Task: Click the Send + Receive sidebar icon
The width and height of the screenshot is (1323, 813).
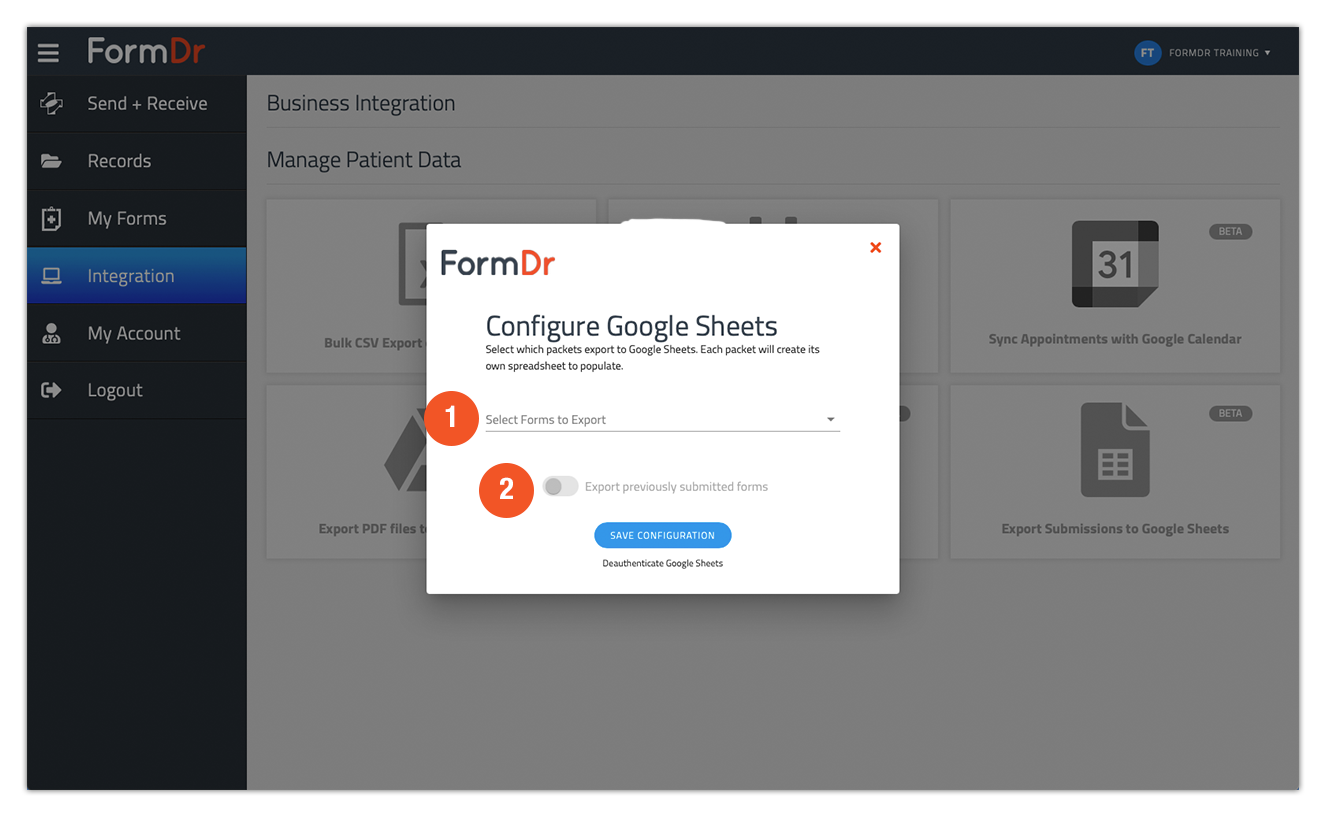Action: (x=51, y=103)
